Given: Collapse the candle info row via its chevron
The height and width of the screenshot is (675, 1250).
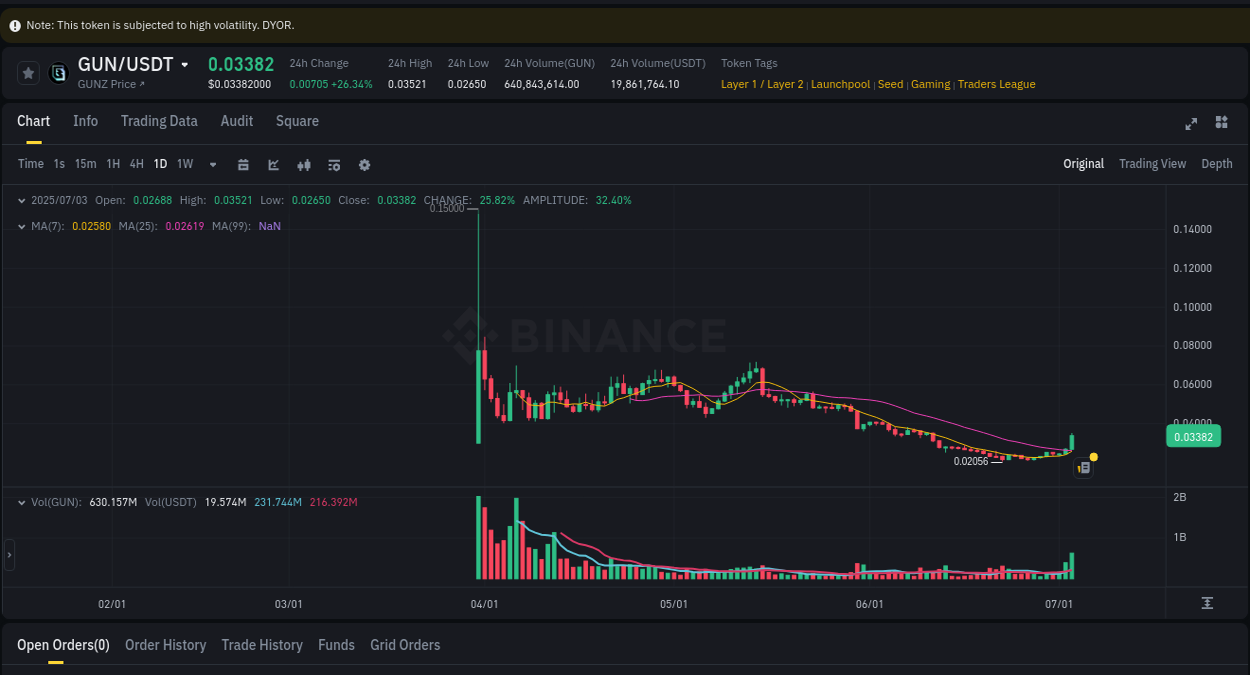Looking at the screenshot, I should pos(21,200).
